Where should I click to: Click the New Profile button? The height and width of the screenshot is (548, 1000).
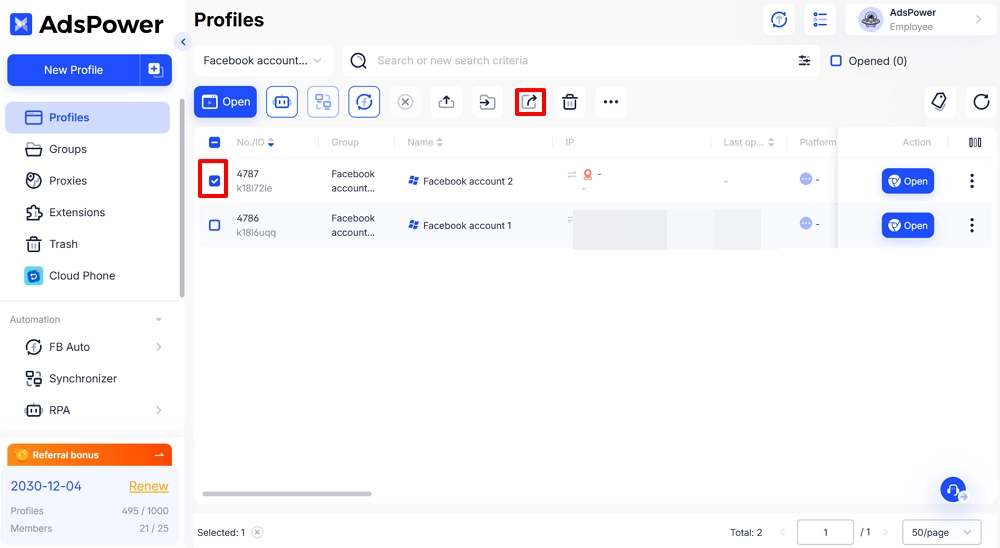(73, 70)
